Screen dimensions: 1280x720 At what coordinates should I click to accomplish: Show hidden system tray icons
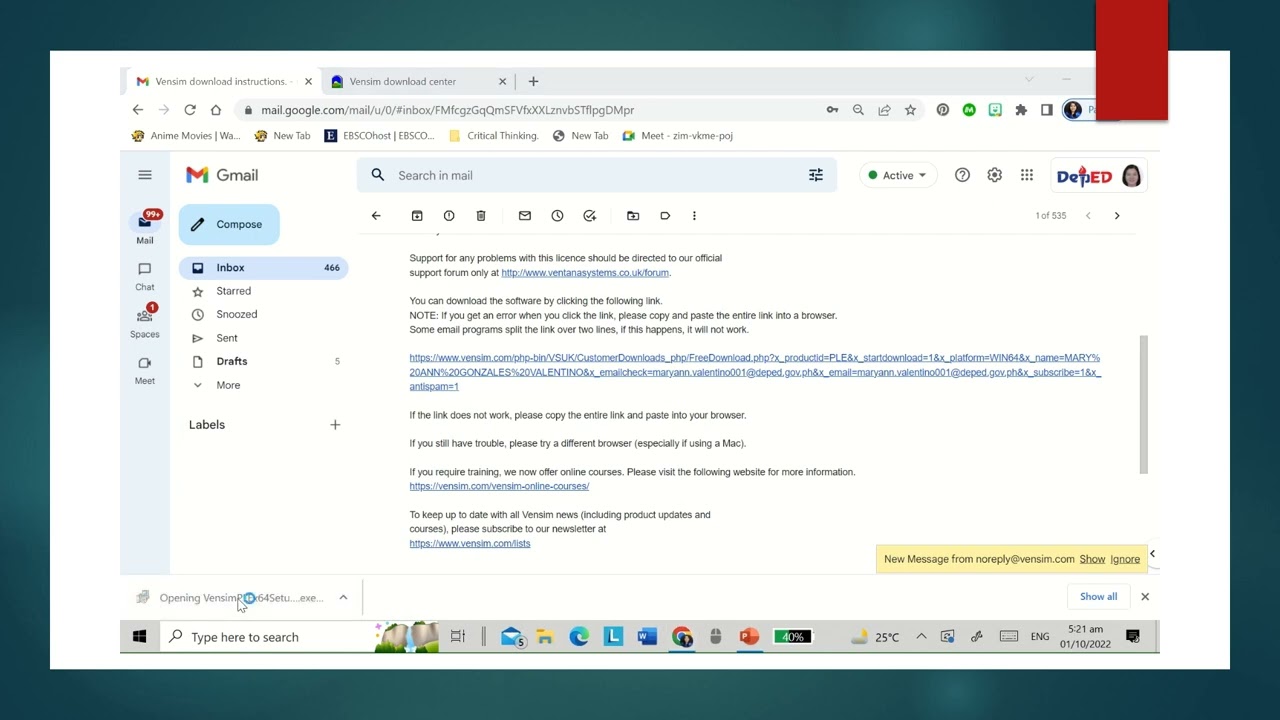pyautogui.click(x=921, y=637)
